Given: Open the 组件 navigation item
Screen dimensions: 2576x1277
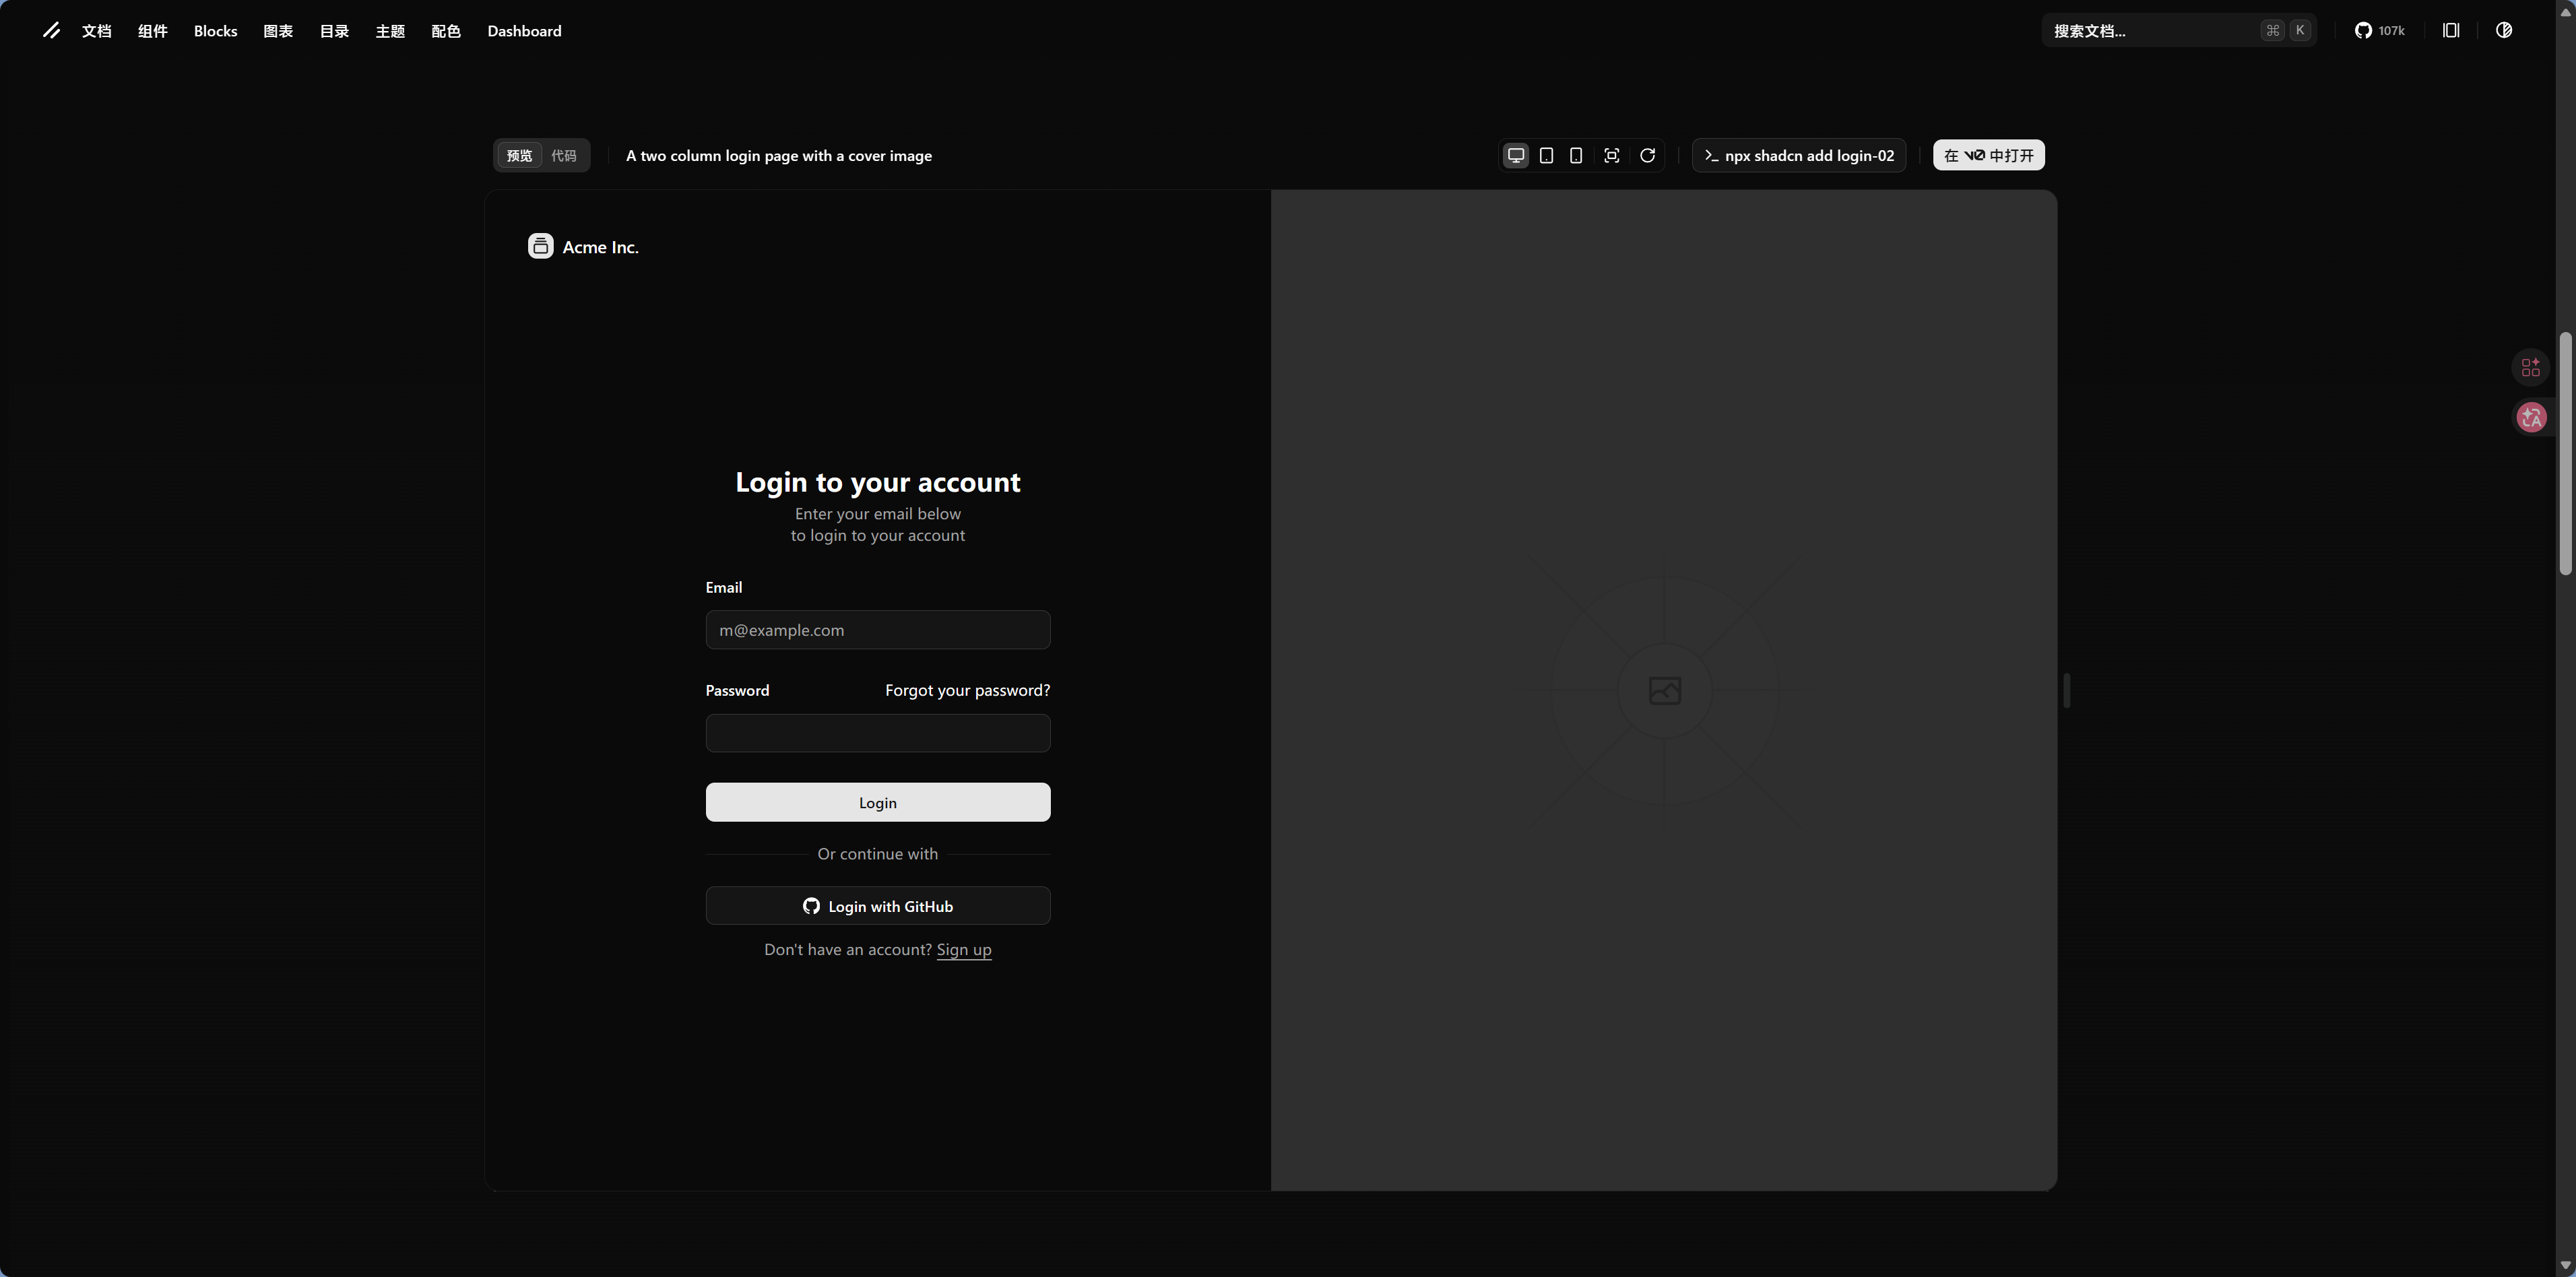Looking at the screenshot, I should (152, 31).
